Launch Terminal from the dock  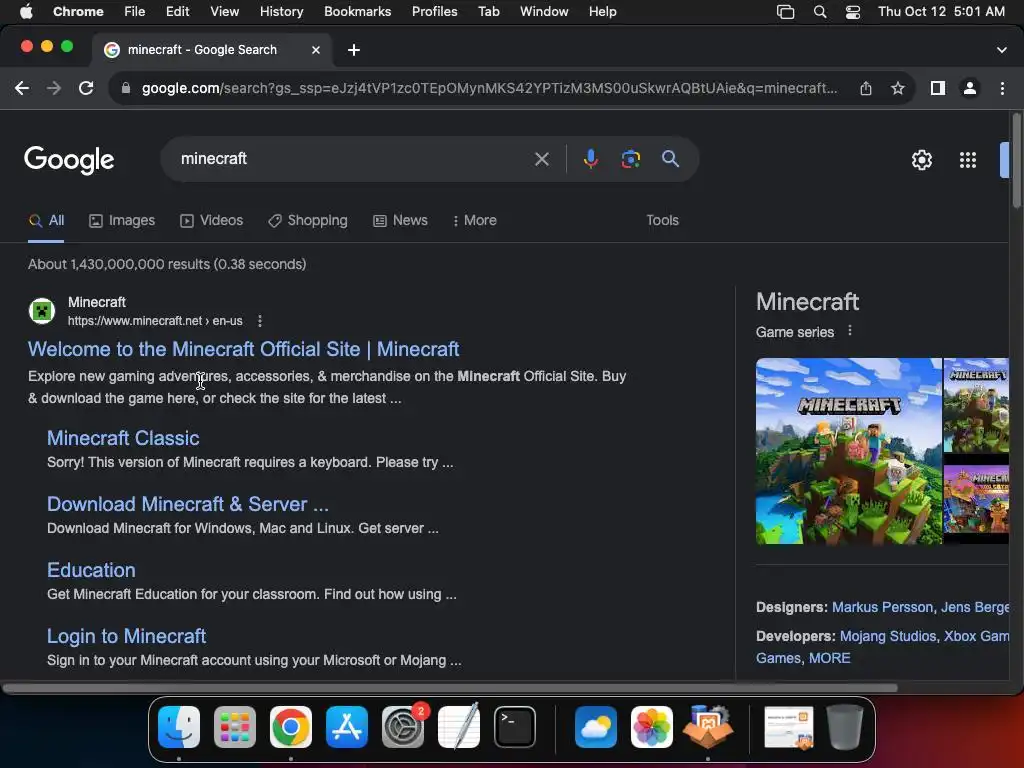point(515,727)
